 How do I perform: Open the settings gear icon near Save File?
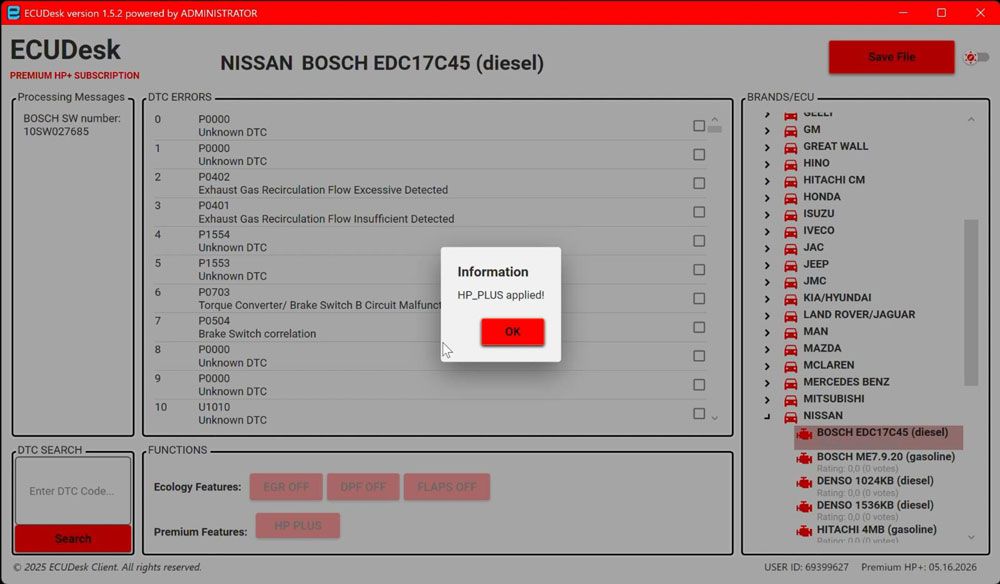click(x=971, y=57)
